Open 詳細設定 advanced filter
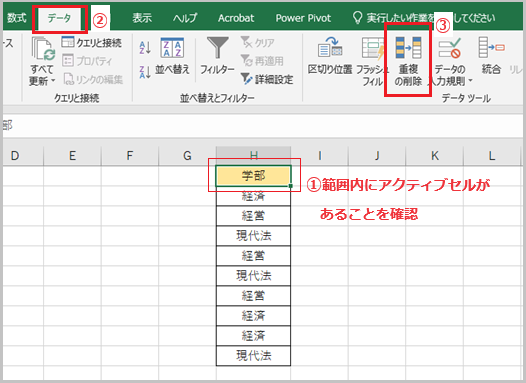Screen dimensions: 526x383 [267, 79]
